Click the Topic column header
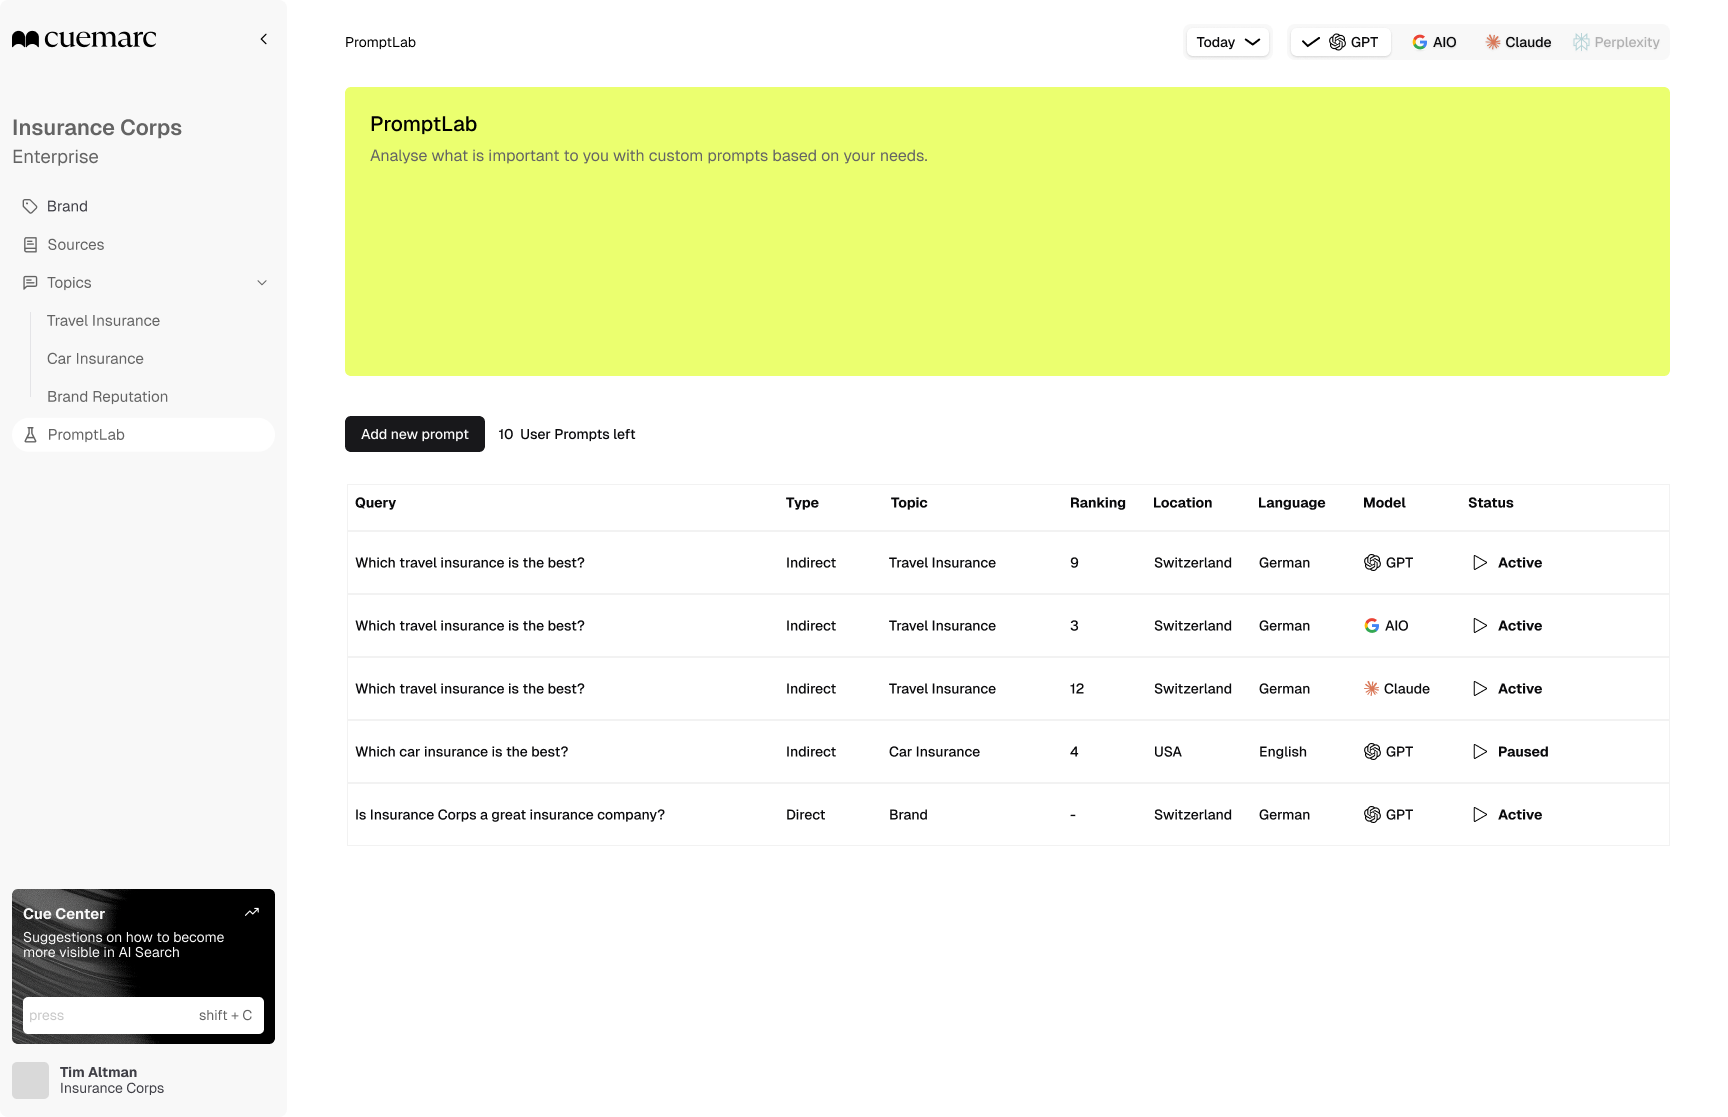1728x1117 pixels. coord(909,502)
